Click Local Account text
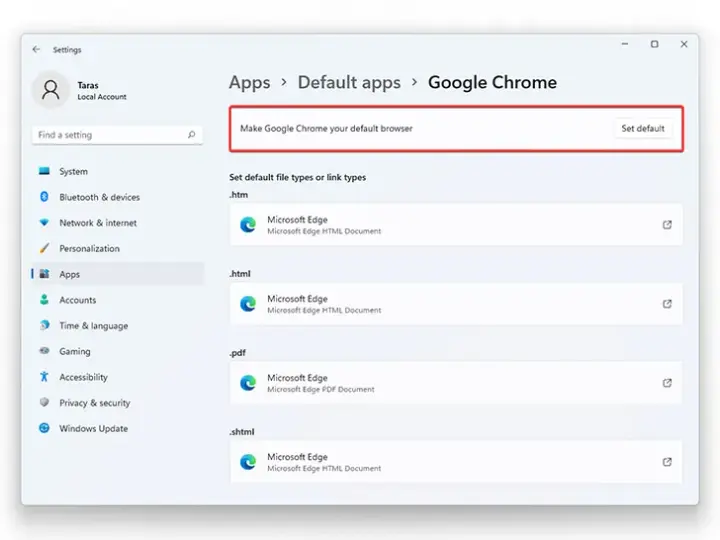 coord(101,97)
